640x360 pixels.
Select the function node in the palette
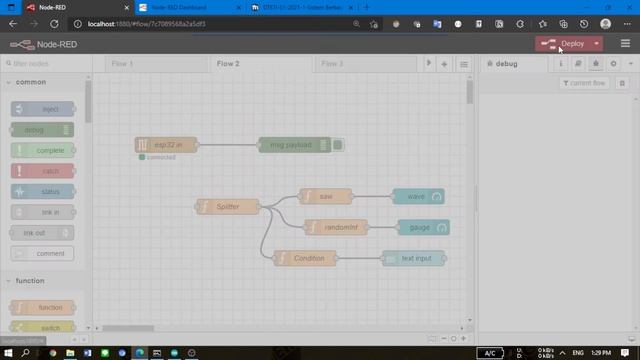click(42, 307)
